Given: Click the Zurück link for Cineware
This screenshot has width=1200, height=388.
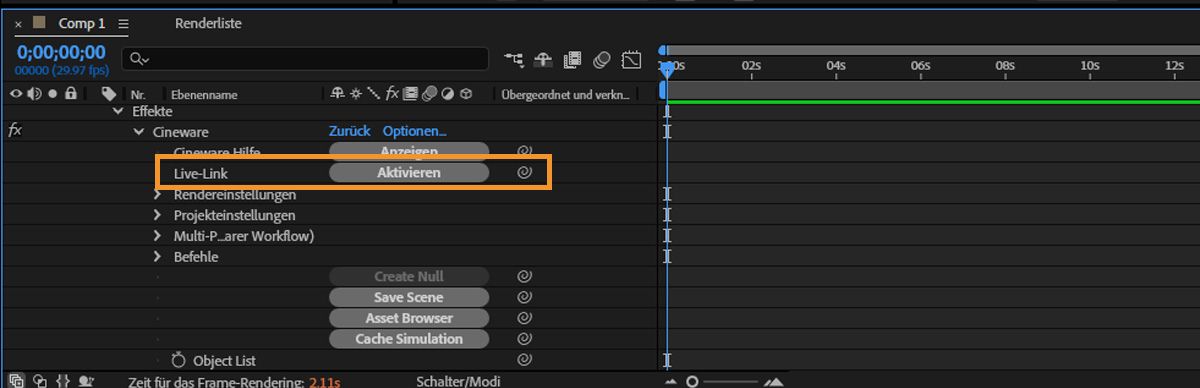Looking at the screenshot, I should point(350,131).
